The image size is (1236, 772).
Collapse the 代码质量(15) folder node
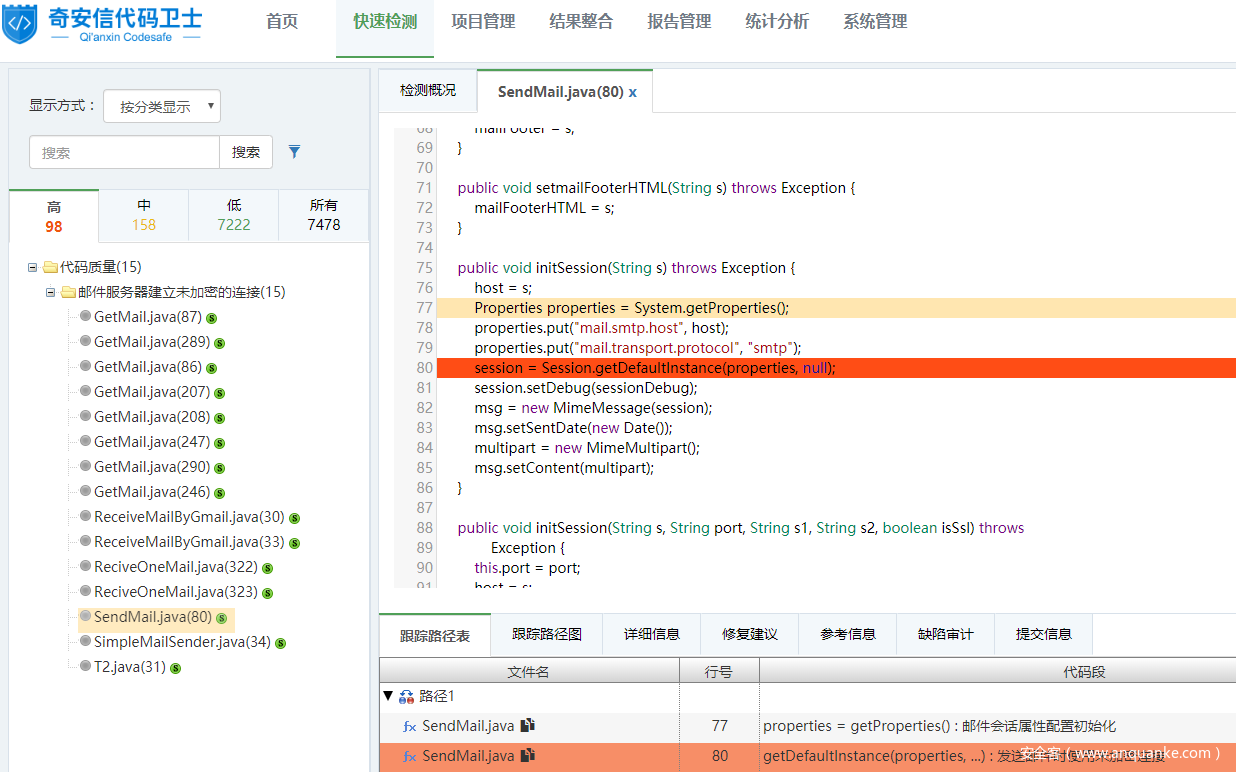[x=33, y=267]
